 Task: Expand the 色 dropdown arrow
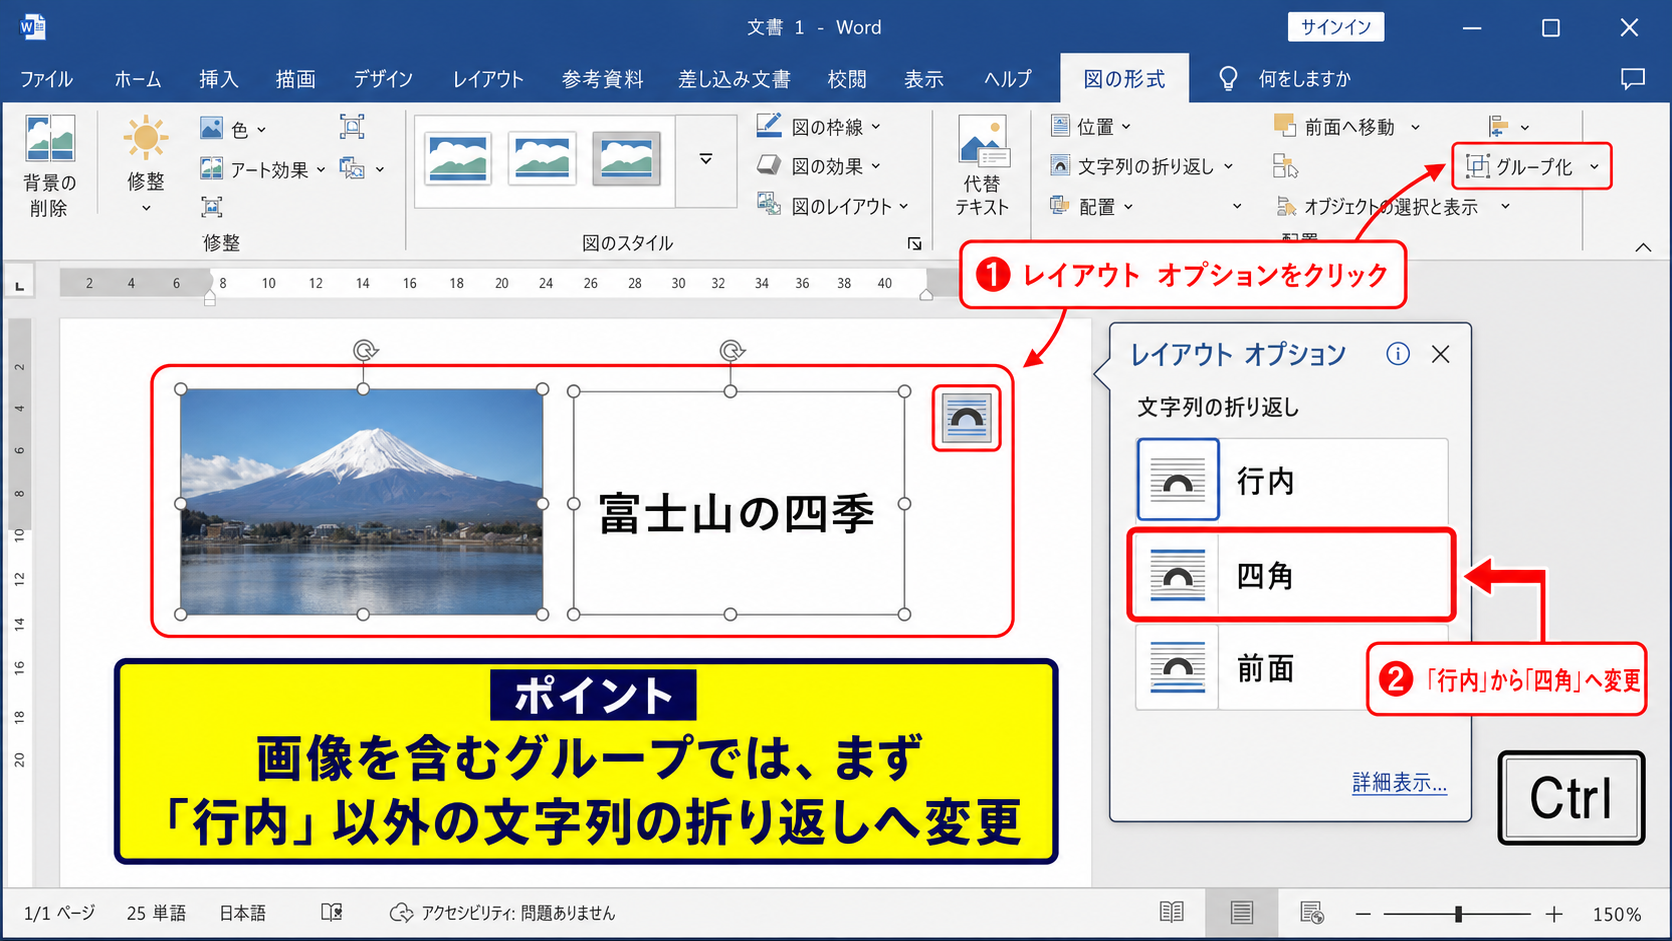(x=261, y=130)
